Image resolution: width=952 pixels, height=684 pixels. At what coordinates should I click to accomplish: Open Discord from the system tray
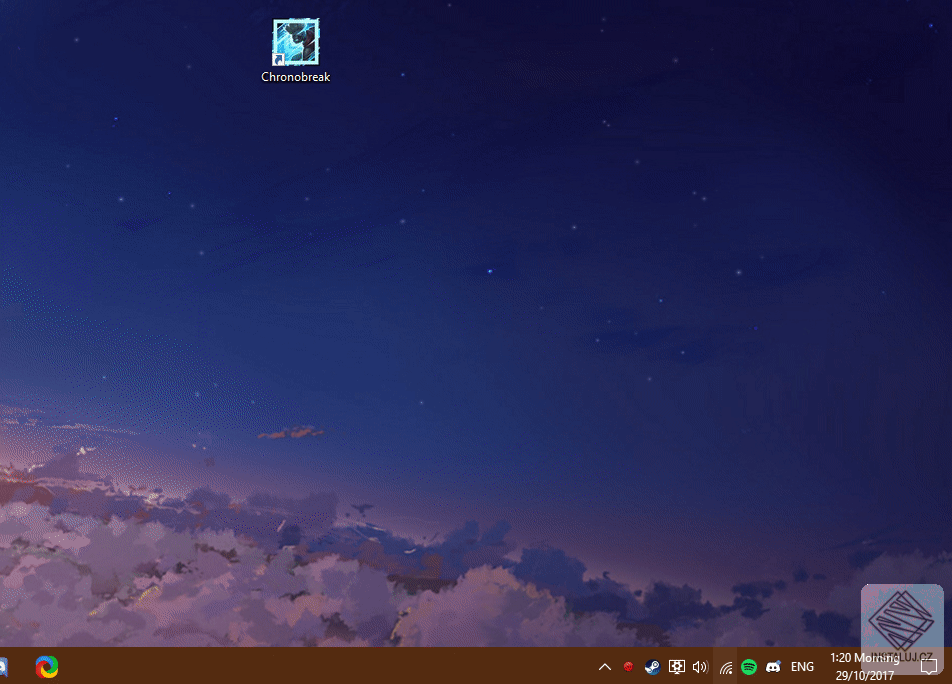773,667
